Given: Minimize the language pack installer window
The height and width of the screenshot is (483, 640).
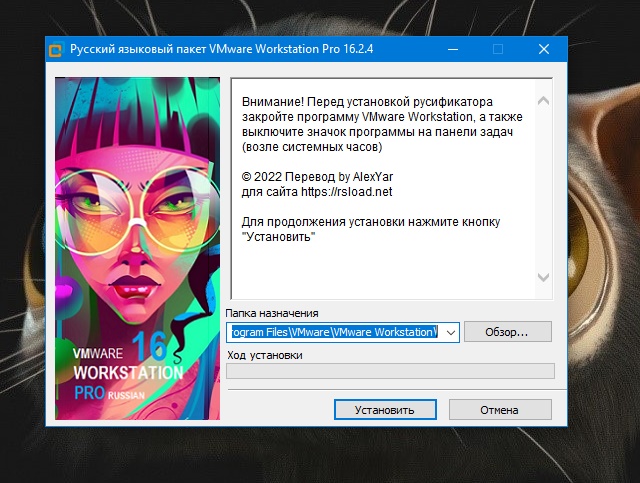Looking at the screenshot, I should tap(453, 49).
